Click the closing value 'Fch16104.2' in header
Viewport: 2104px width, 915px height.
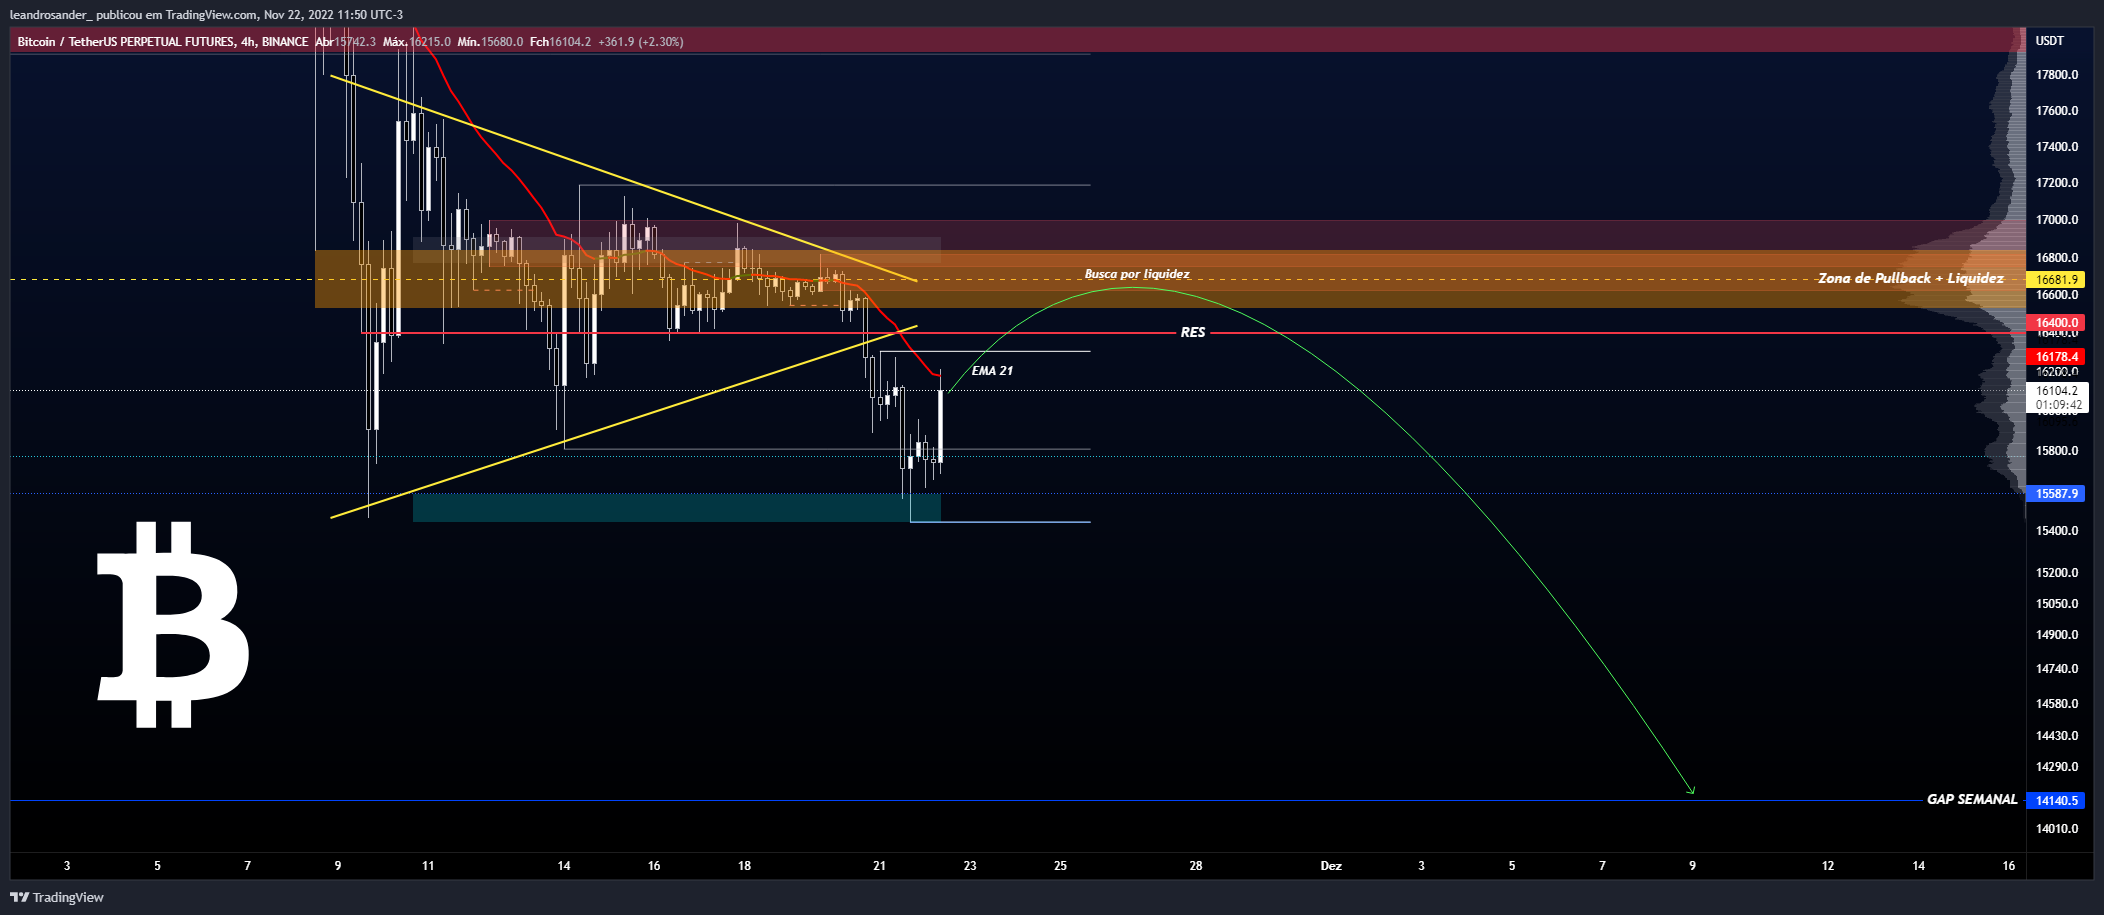click(560, 42)
